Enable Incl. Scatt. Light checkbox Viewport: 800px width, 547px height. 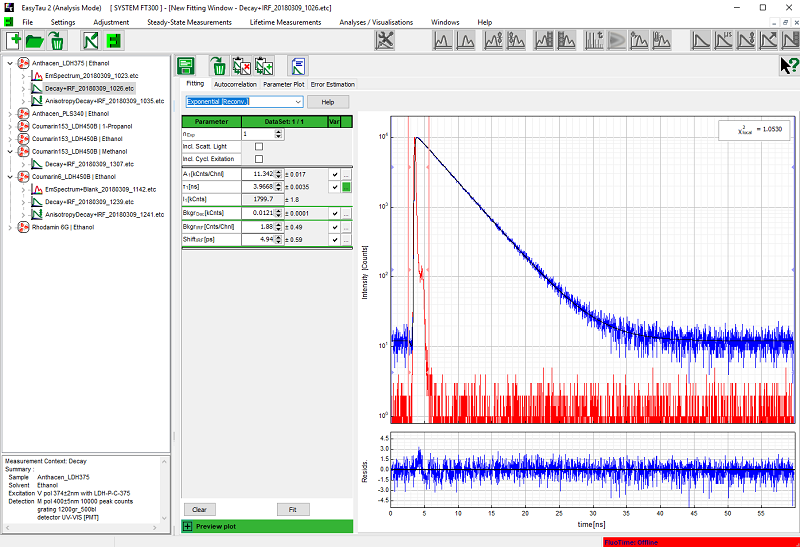coord(259,146)
